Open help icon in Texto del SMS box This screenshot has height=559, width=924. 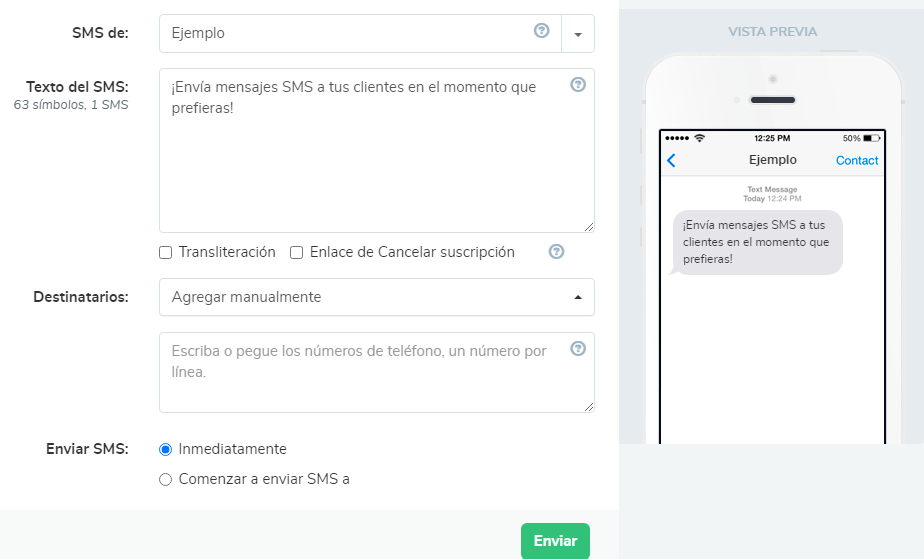pos(578,85)
